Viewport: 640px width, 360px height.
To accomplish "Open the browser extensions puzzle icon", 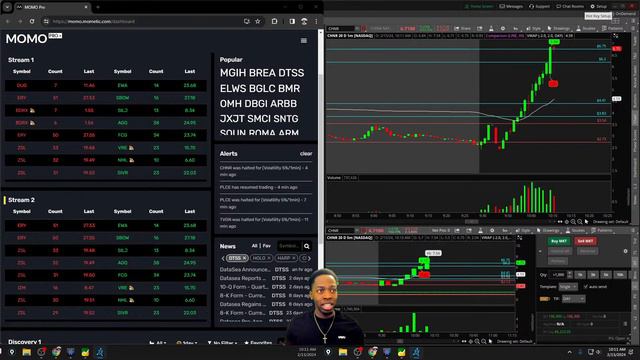I will pos(274,21).
